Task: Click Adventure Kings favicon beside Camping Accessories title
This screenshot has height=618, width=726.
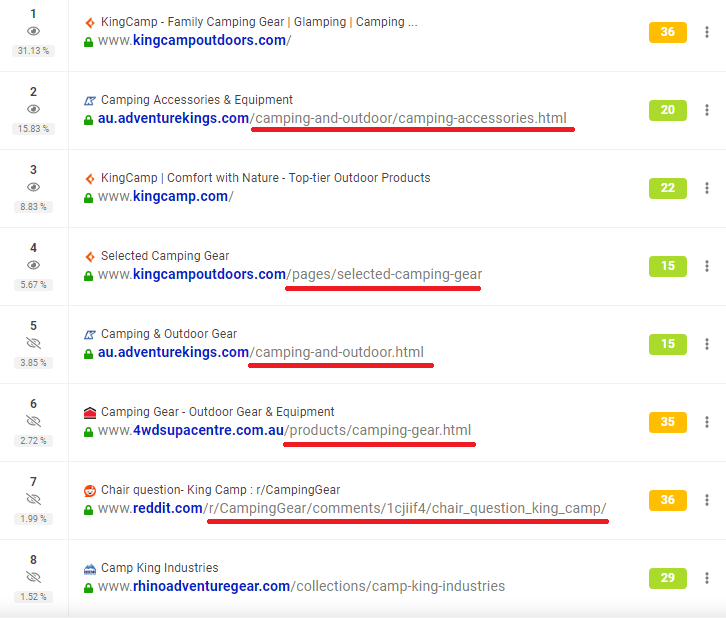Action: 90,100
